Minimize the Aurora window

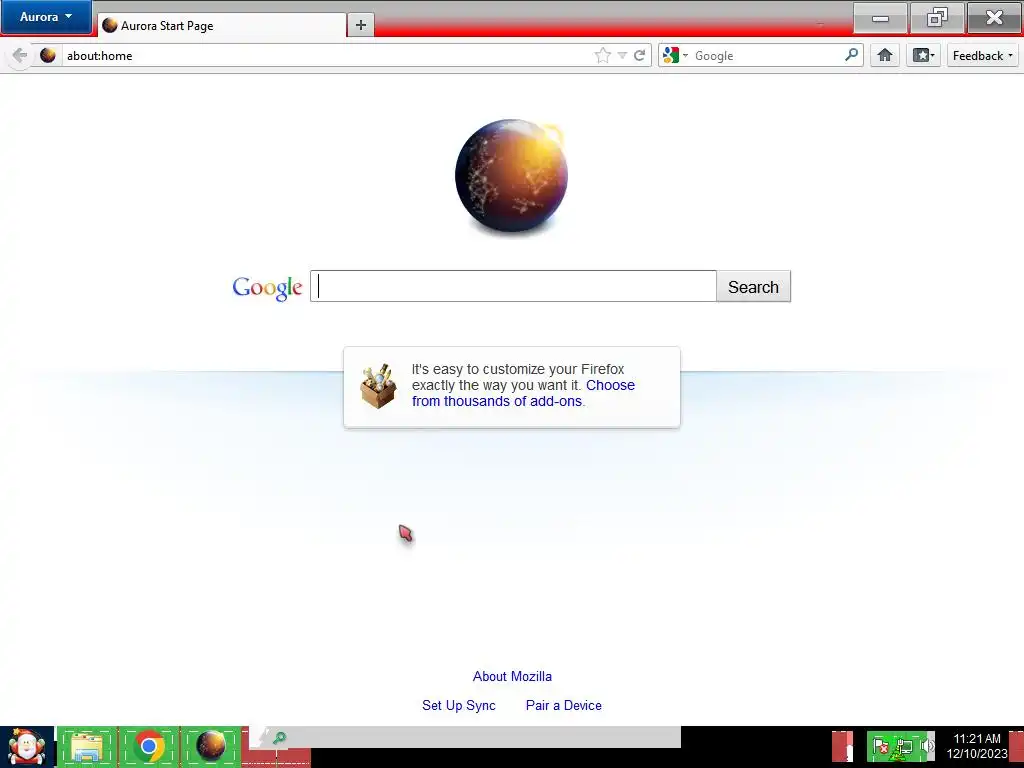880,18
